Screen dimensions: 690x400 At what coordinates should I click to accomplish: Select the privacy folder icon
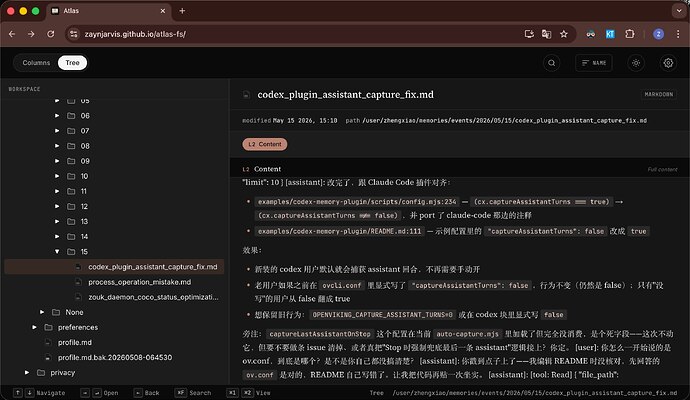click(41, 373)
